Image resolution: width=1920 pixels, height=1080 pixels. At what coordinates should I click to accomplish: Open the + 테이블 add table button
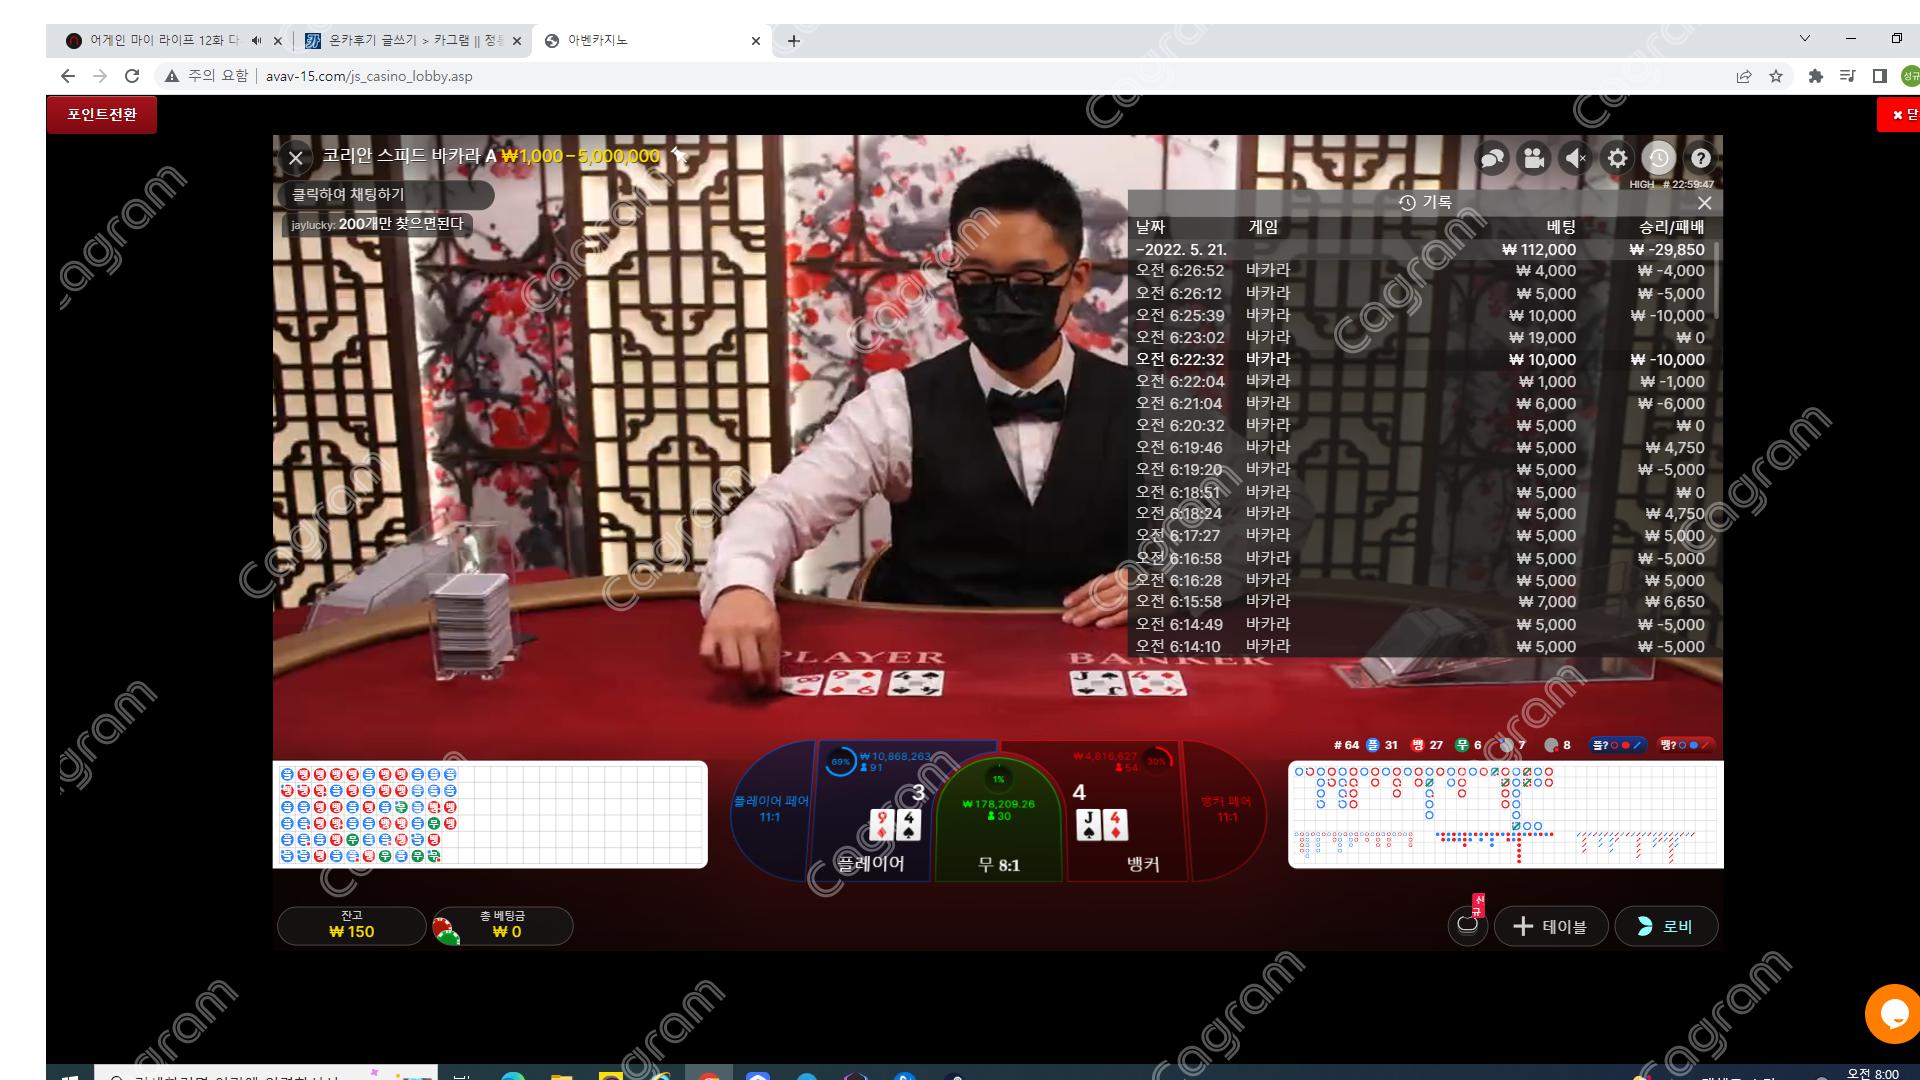tap(1551, 927)
